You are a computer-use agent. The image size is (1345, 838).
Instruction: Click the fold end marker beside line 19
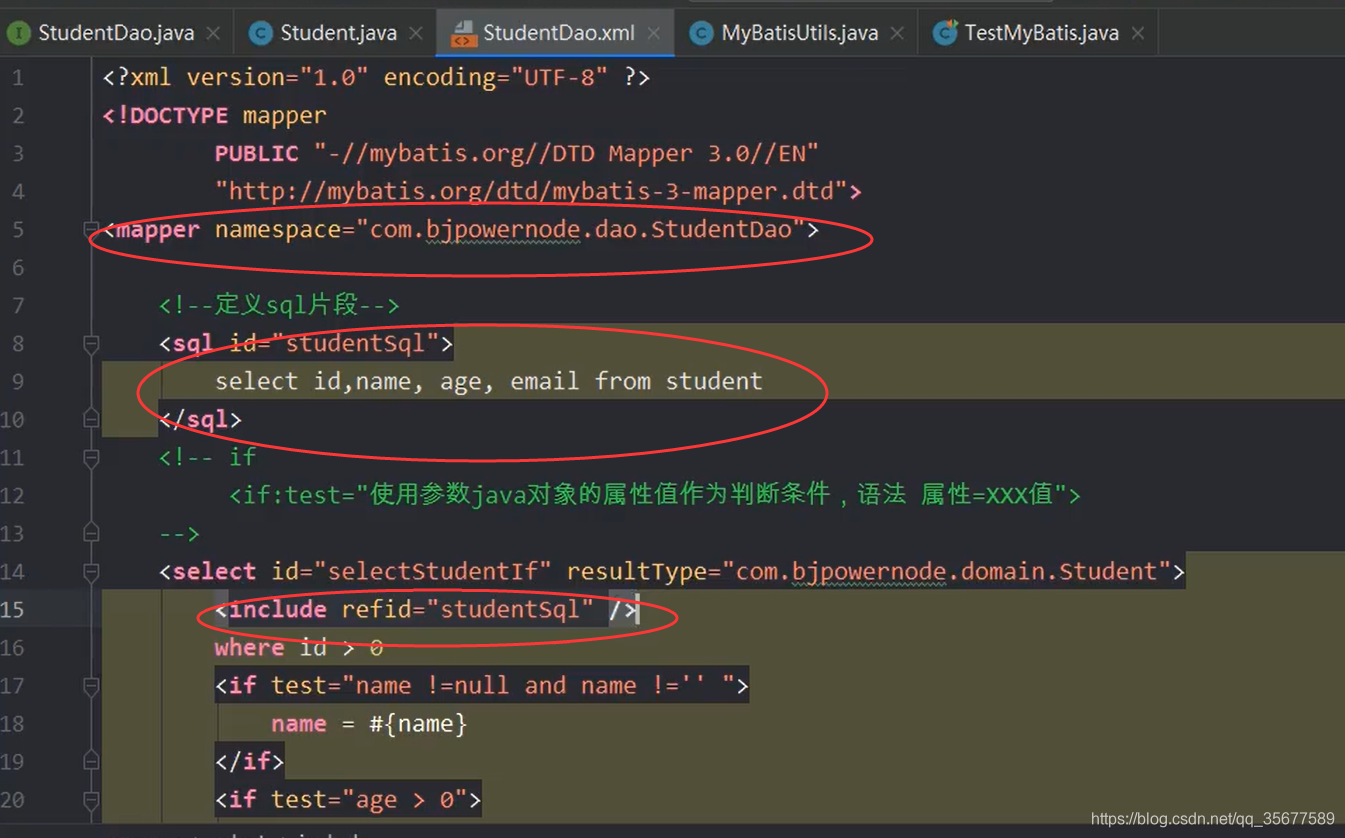point(90,760)
